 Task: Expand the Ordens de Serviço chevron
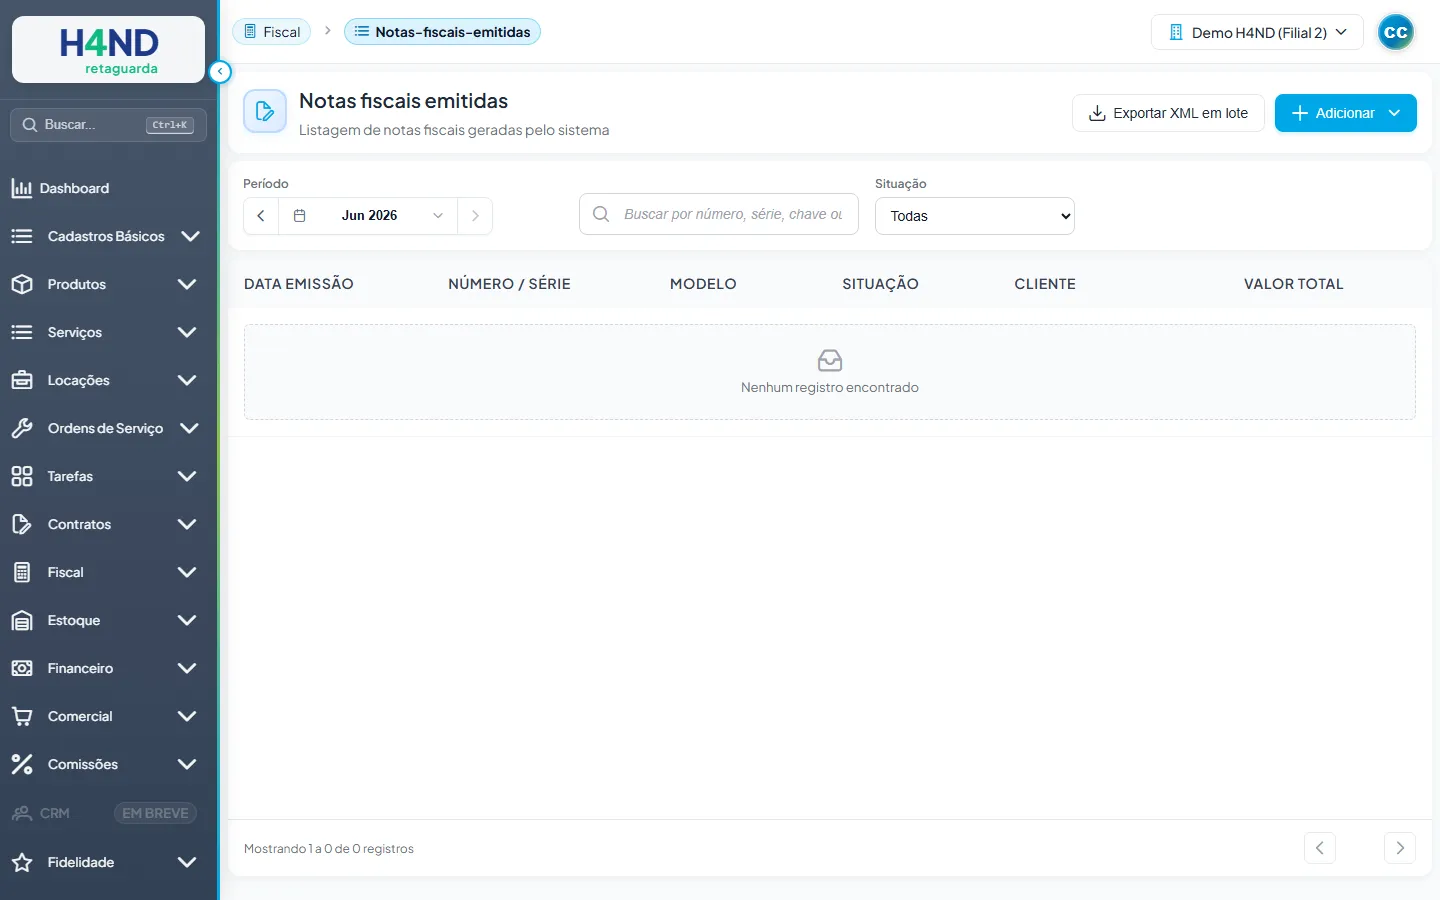(x=189, y=428)
